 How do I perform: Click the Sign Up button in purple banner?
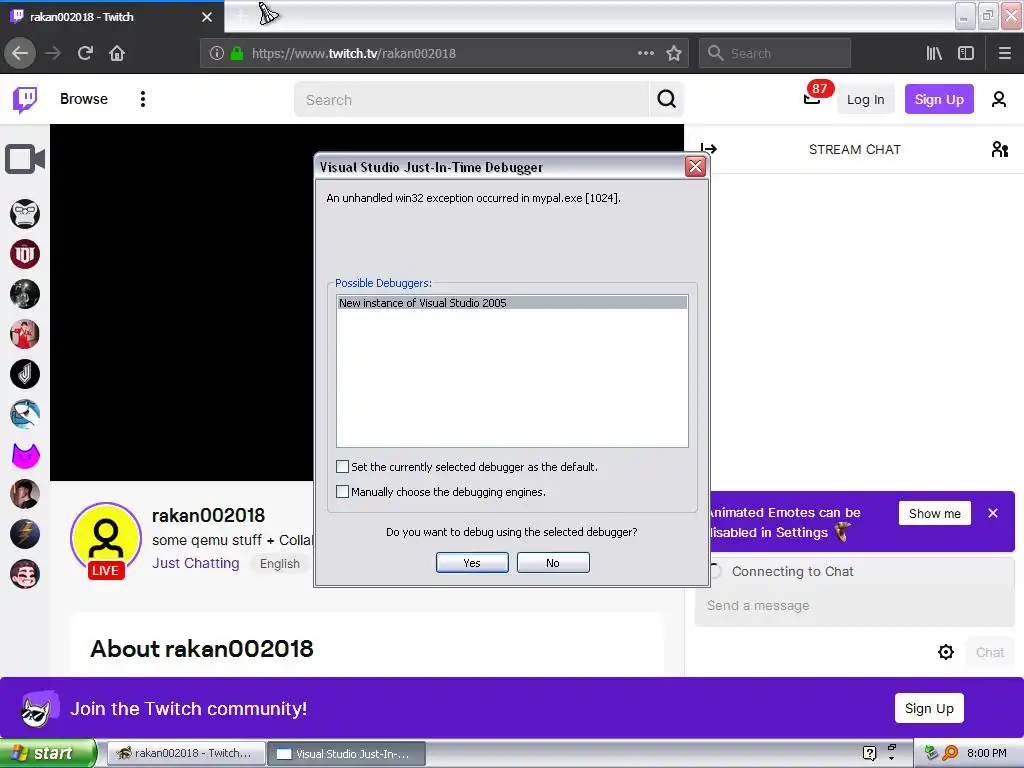click(x=929, y=708)
